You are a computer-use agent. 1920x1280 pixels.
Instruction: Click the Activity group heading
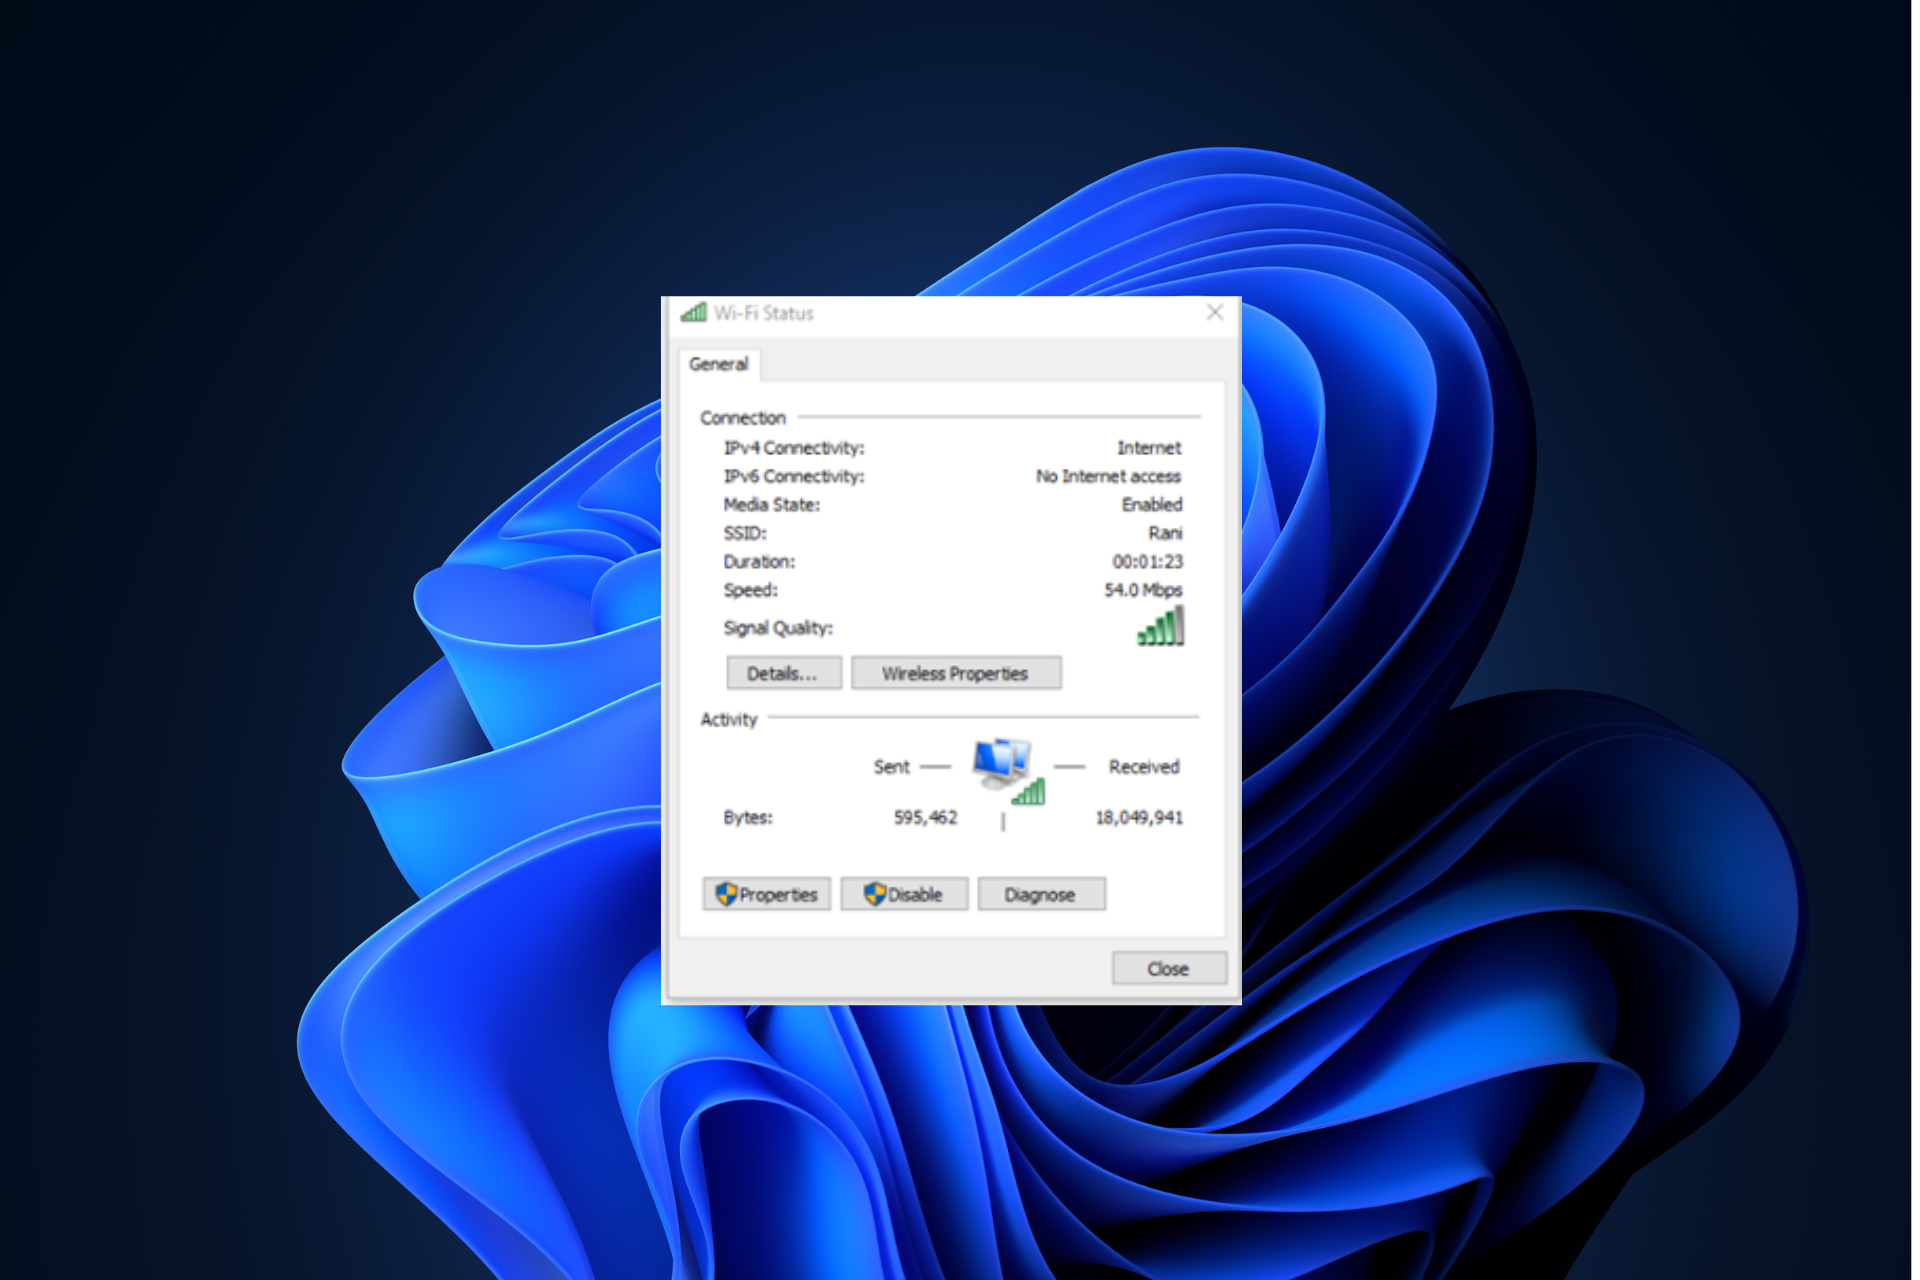coord(729,719)
